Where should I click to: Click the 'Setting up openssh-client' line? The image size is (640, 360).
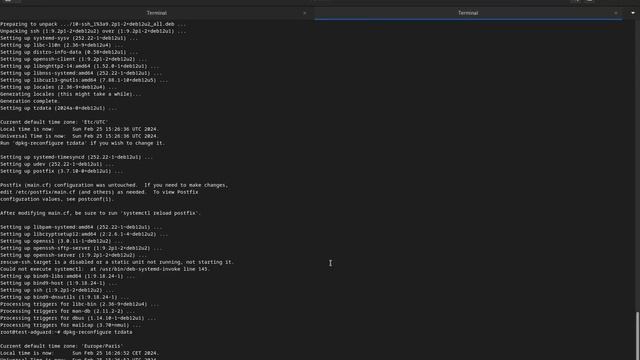[x=74, y=59]
